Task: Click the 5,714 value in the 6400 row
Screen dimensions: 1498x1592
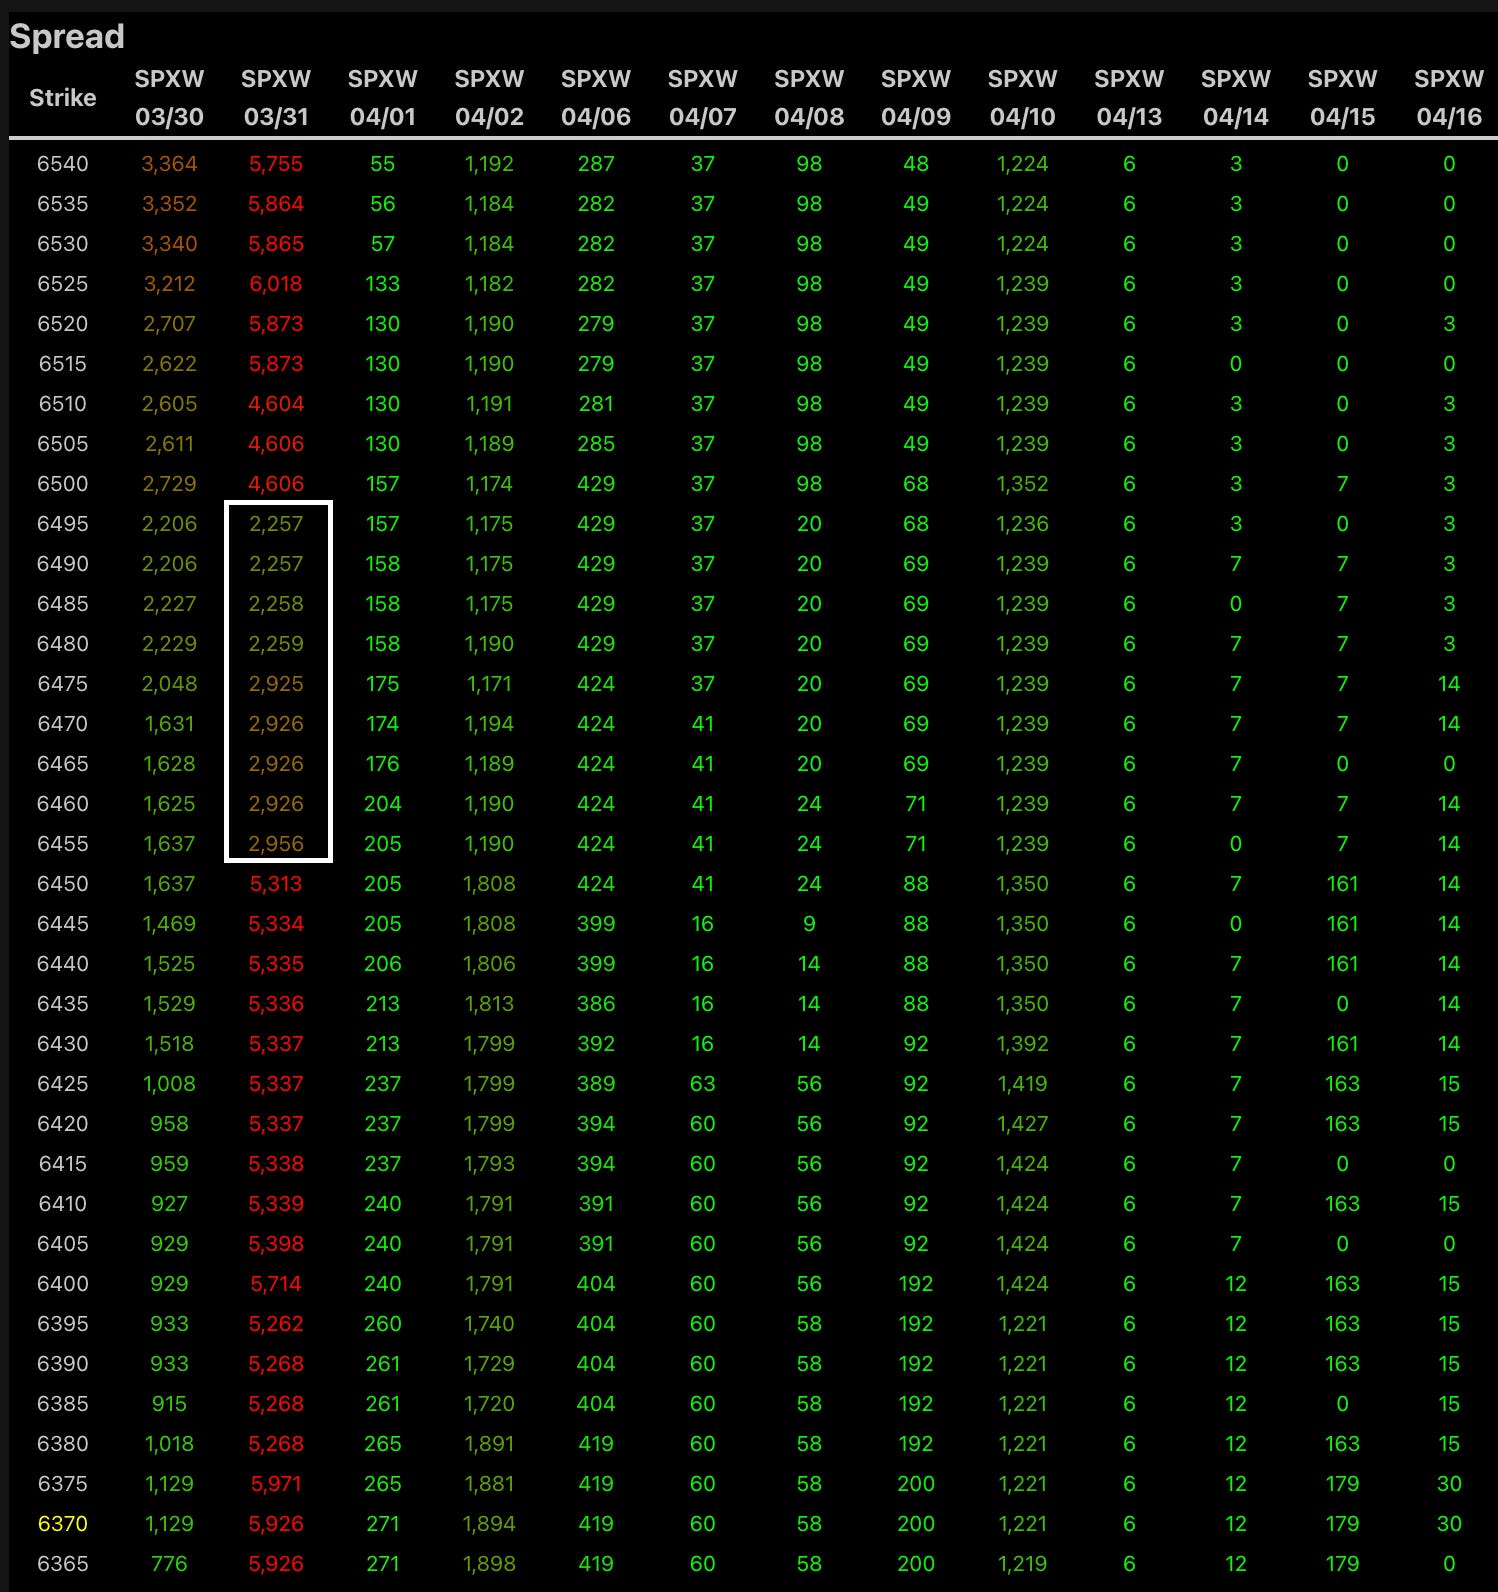Action: [x=276, y=1284]
